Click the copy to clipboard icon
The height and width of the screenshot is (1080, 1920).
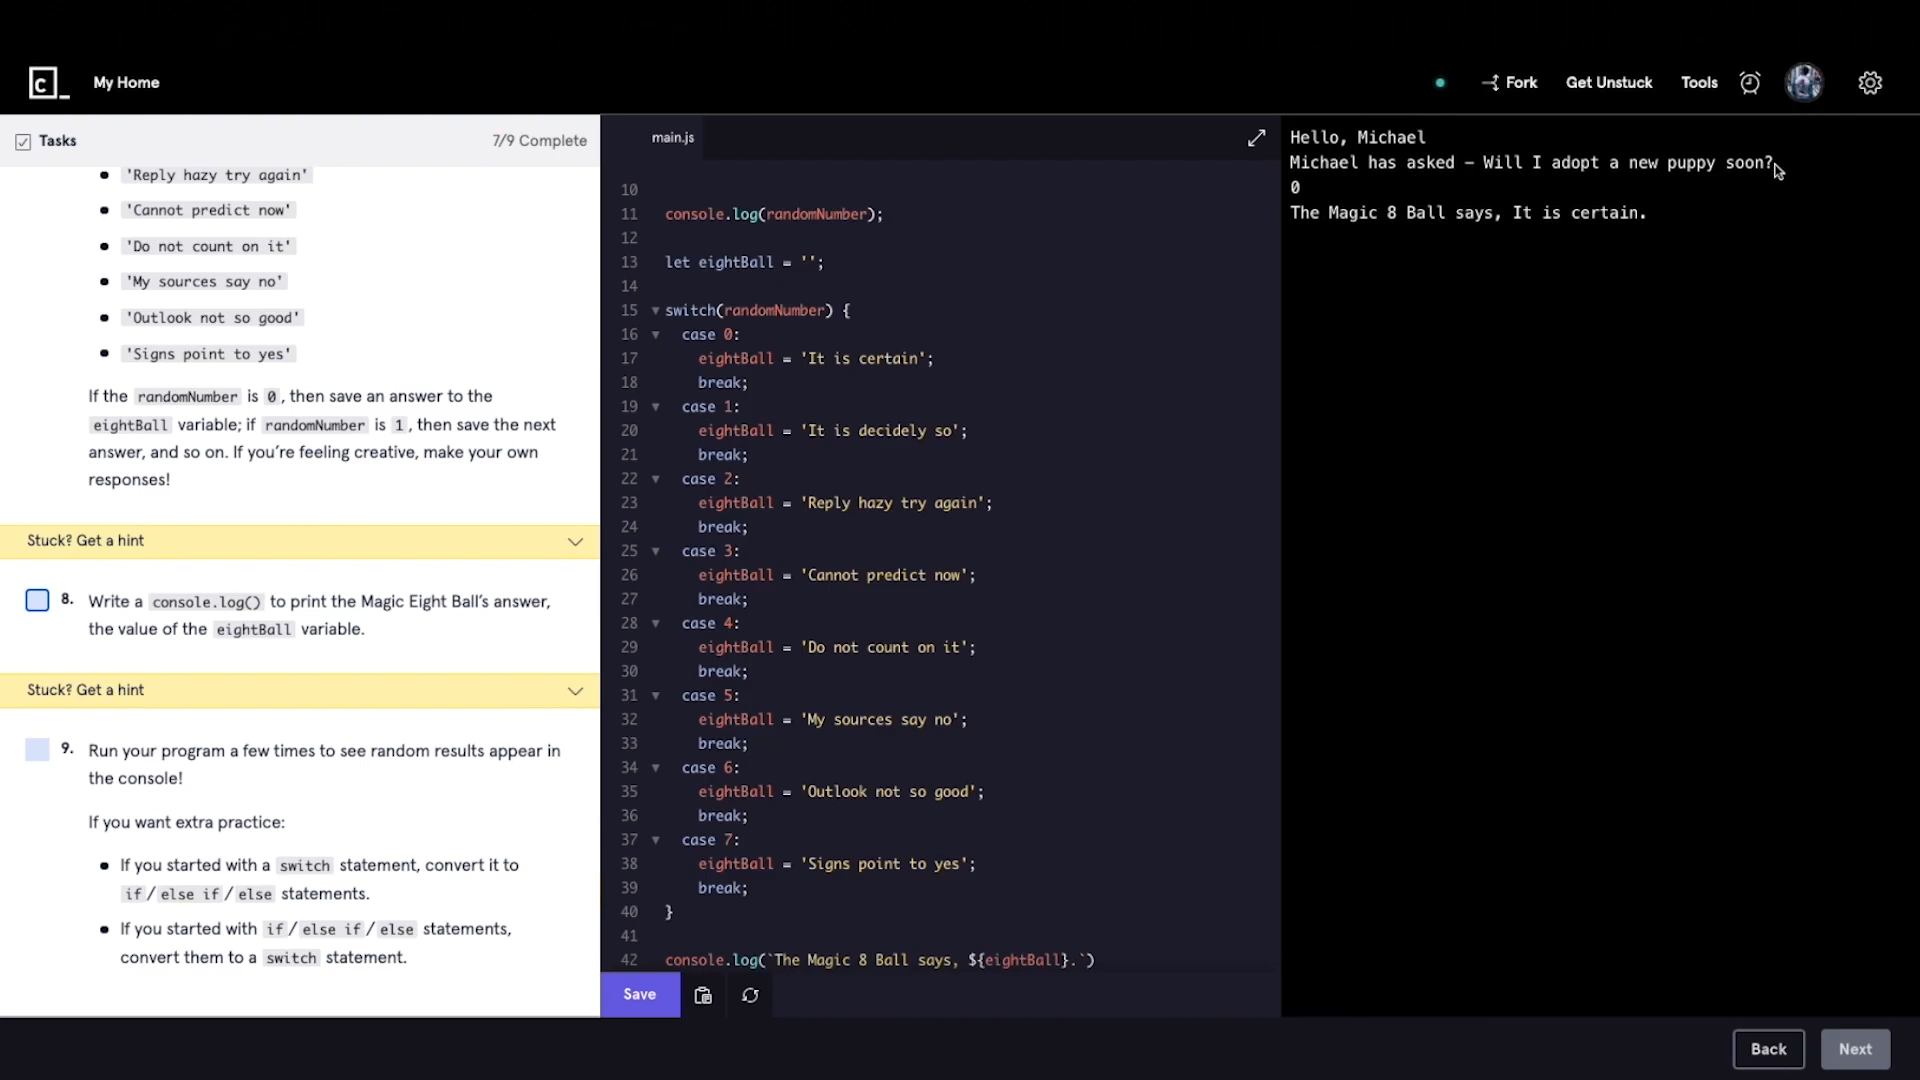point(703,995)
